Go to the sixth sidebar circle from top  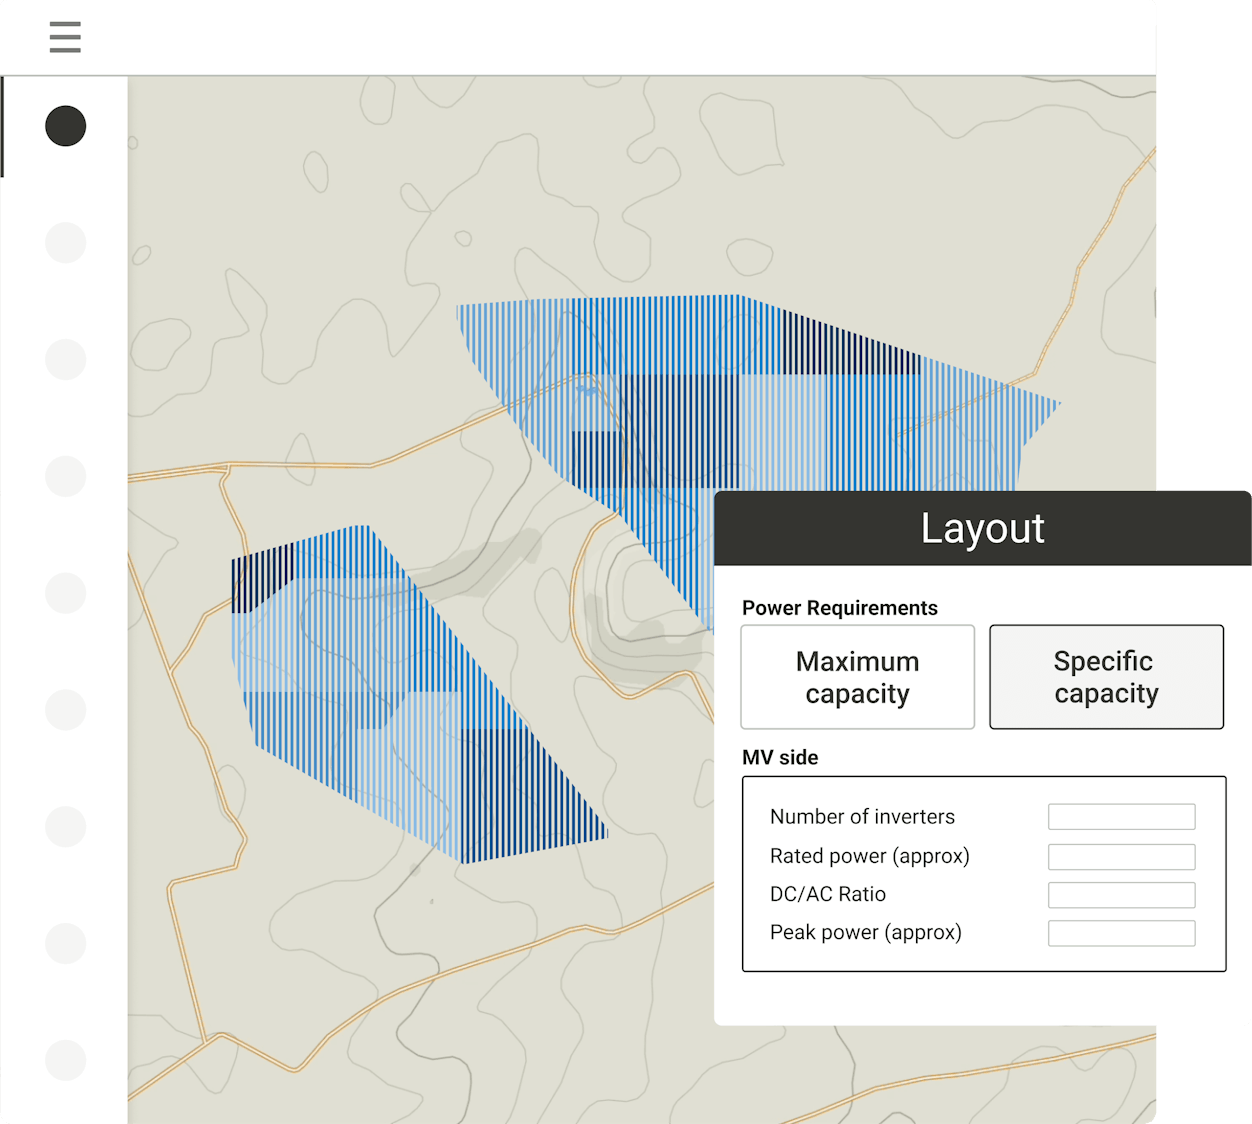(x=66, y=710)
